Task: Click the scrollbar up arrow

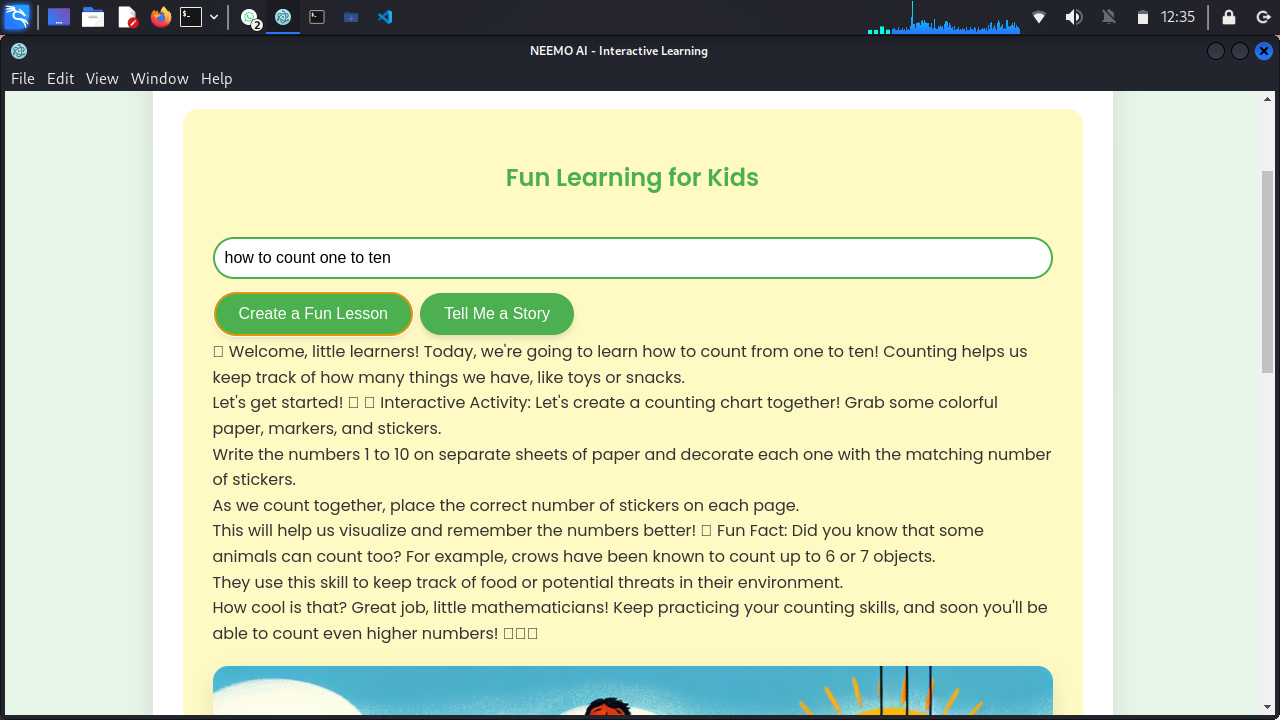Action: (x=1268, y=99)
